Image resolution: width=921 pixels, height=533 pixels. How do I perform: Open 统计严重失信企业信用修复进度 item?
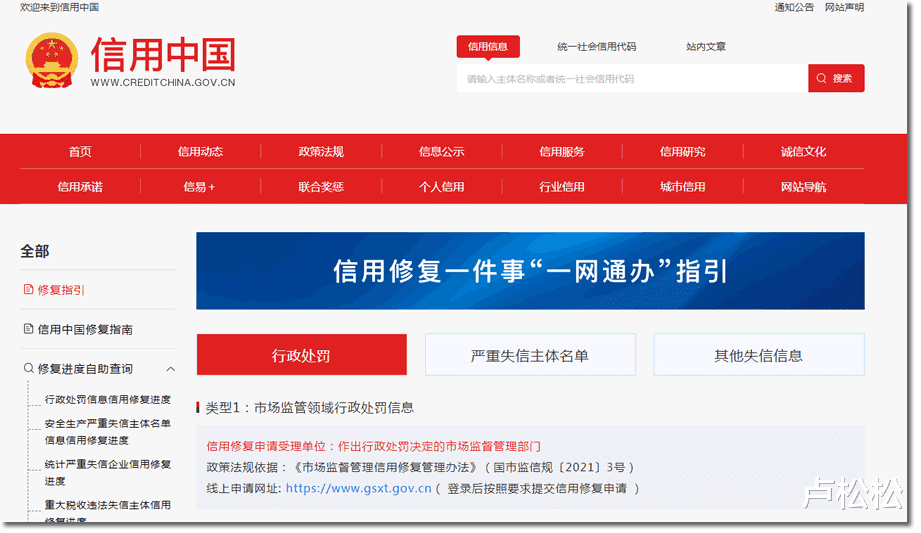point(107,472)
